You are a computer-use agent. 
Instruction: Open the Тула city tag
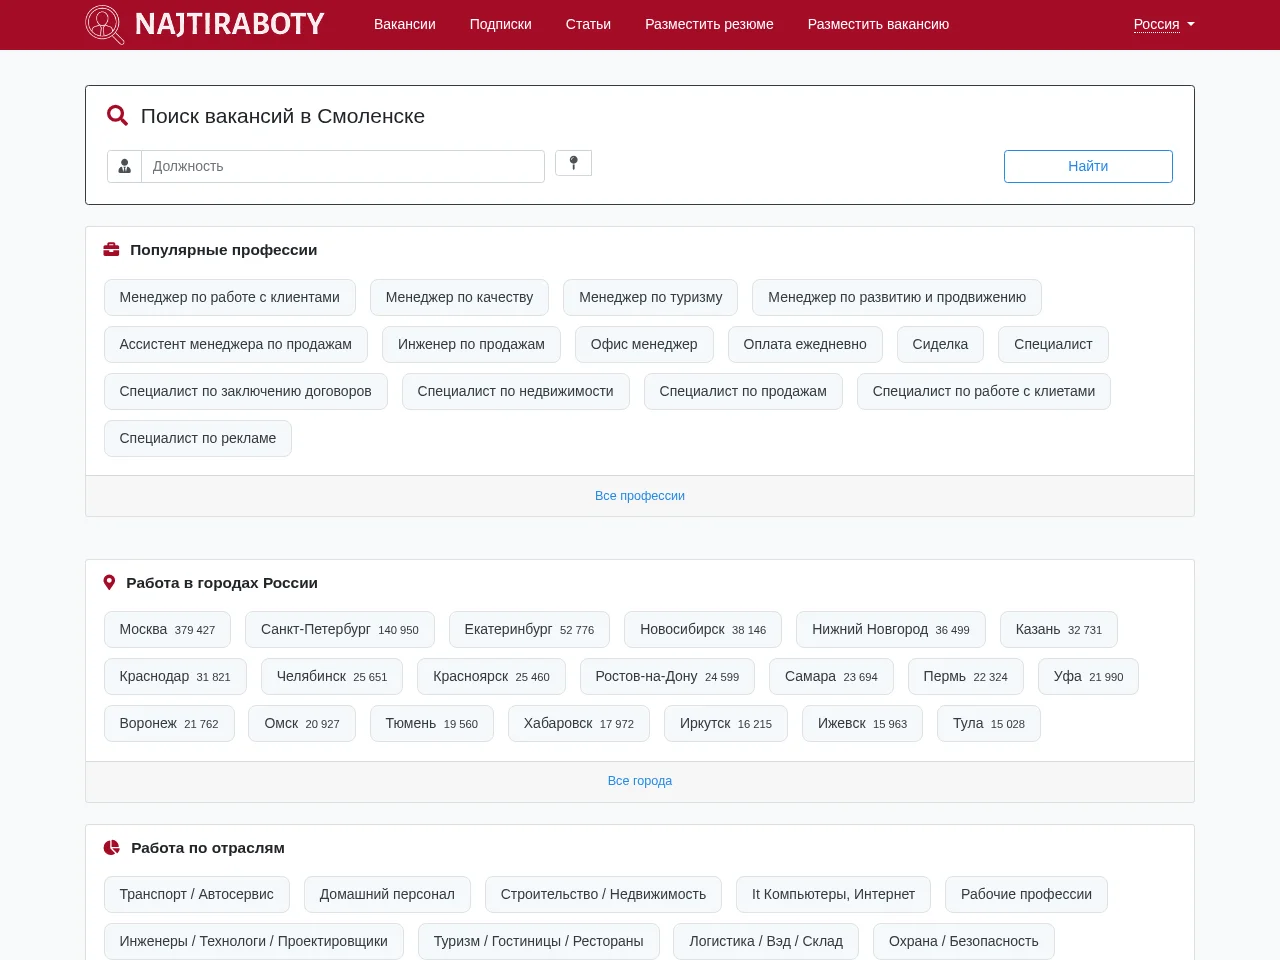click(x=989, y=723)
